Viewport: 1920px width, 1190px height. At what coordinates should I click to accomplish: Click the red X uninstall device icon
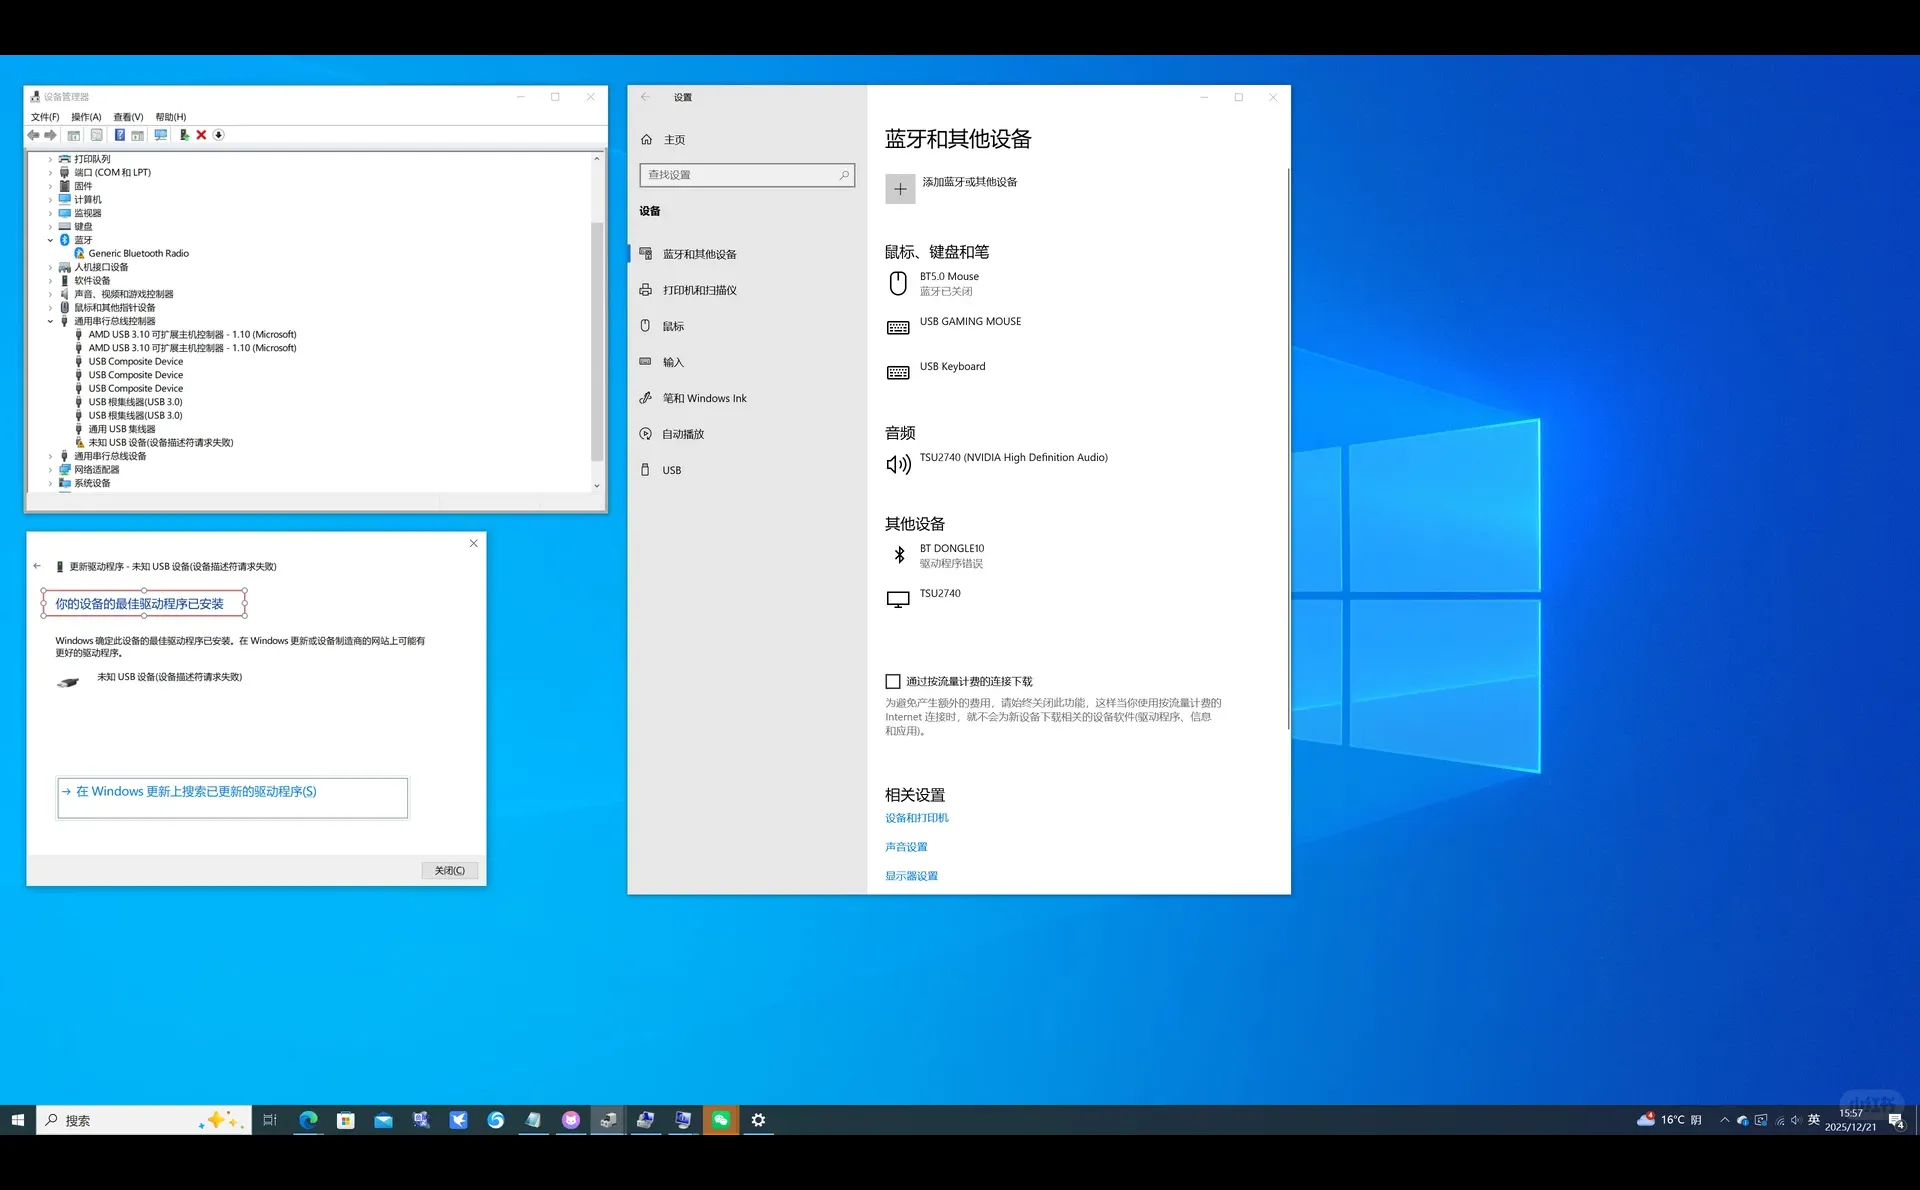coord(201,135)
